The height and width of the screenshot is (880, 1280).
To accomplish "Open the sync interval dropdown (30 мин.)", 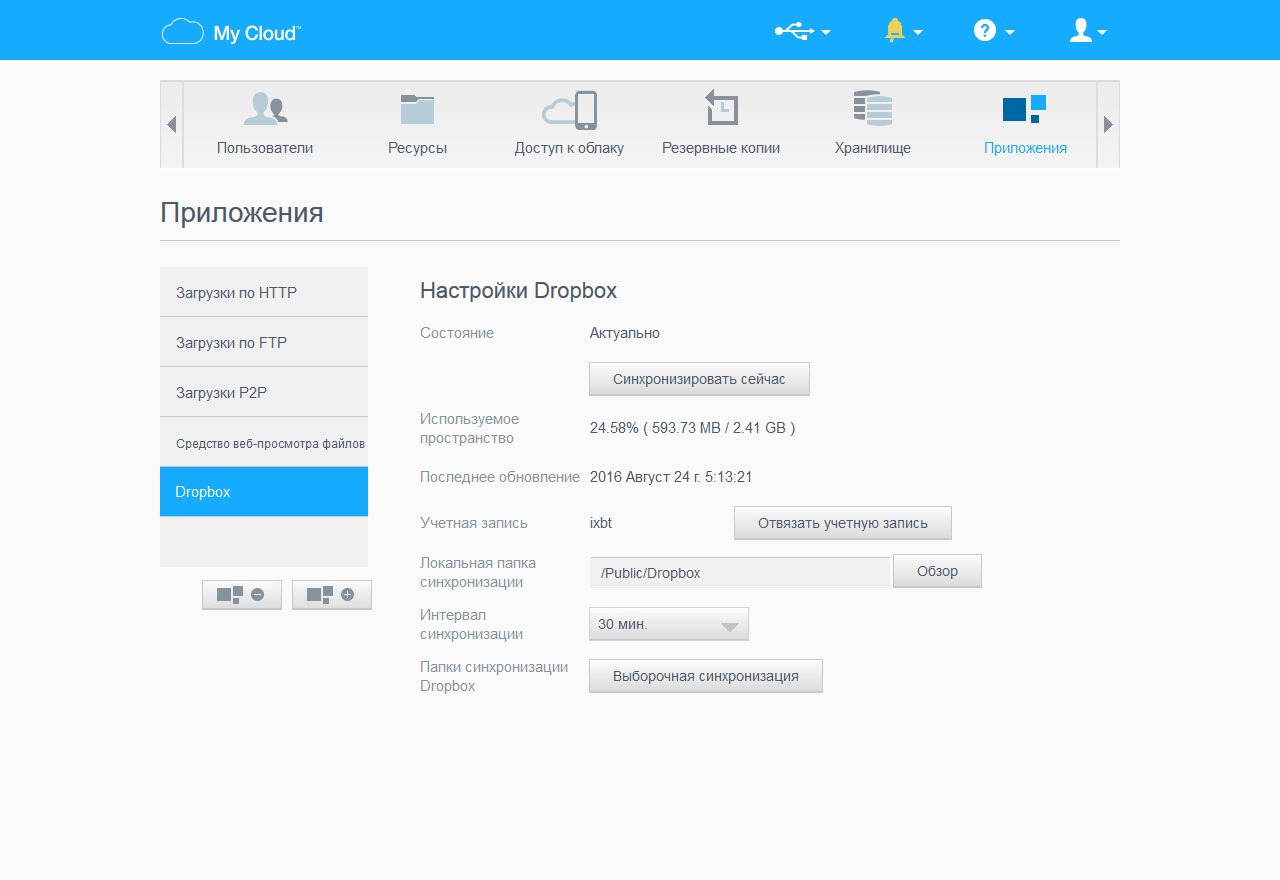I will (669, 624).
